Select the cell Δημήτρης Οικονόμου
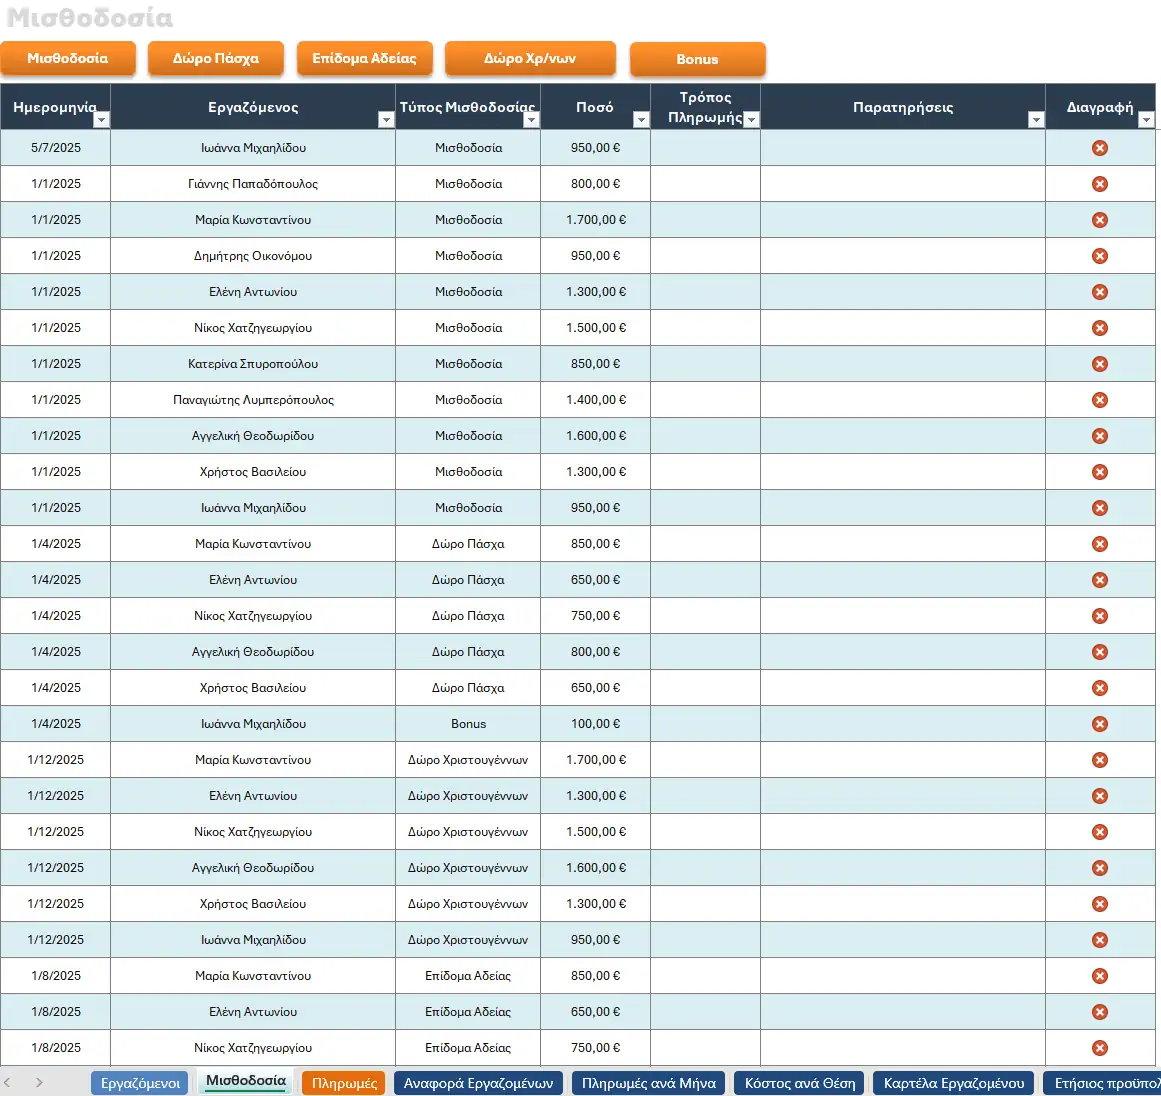 point(253,256)
